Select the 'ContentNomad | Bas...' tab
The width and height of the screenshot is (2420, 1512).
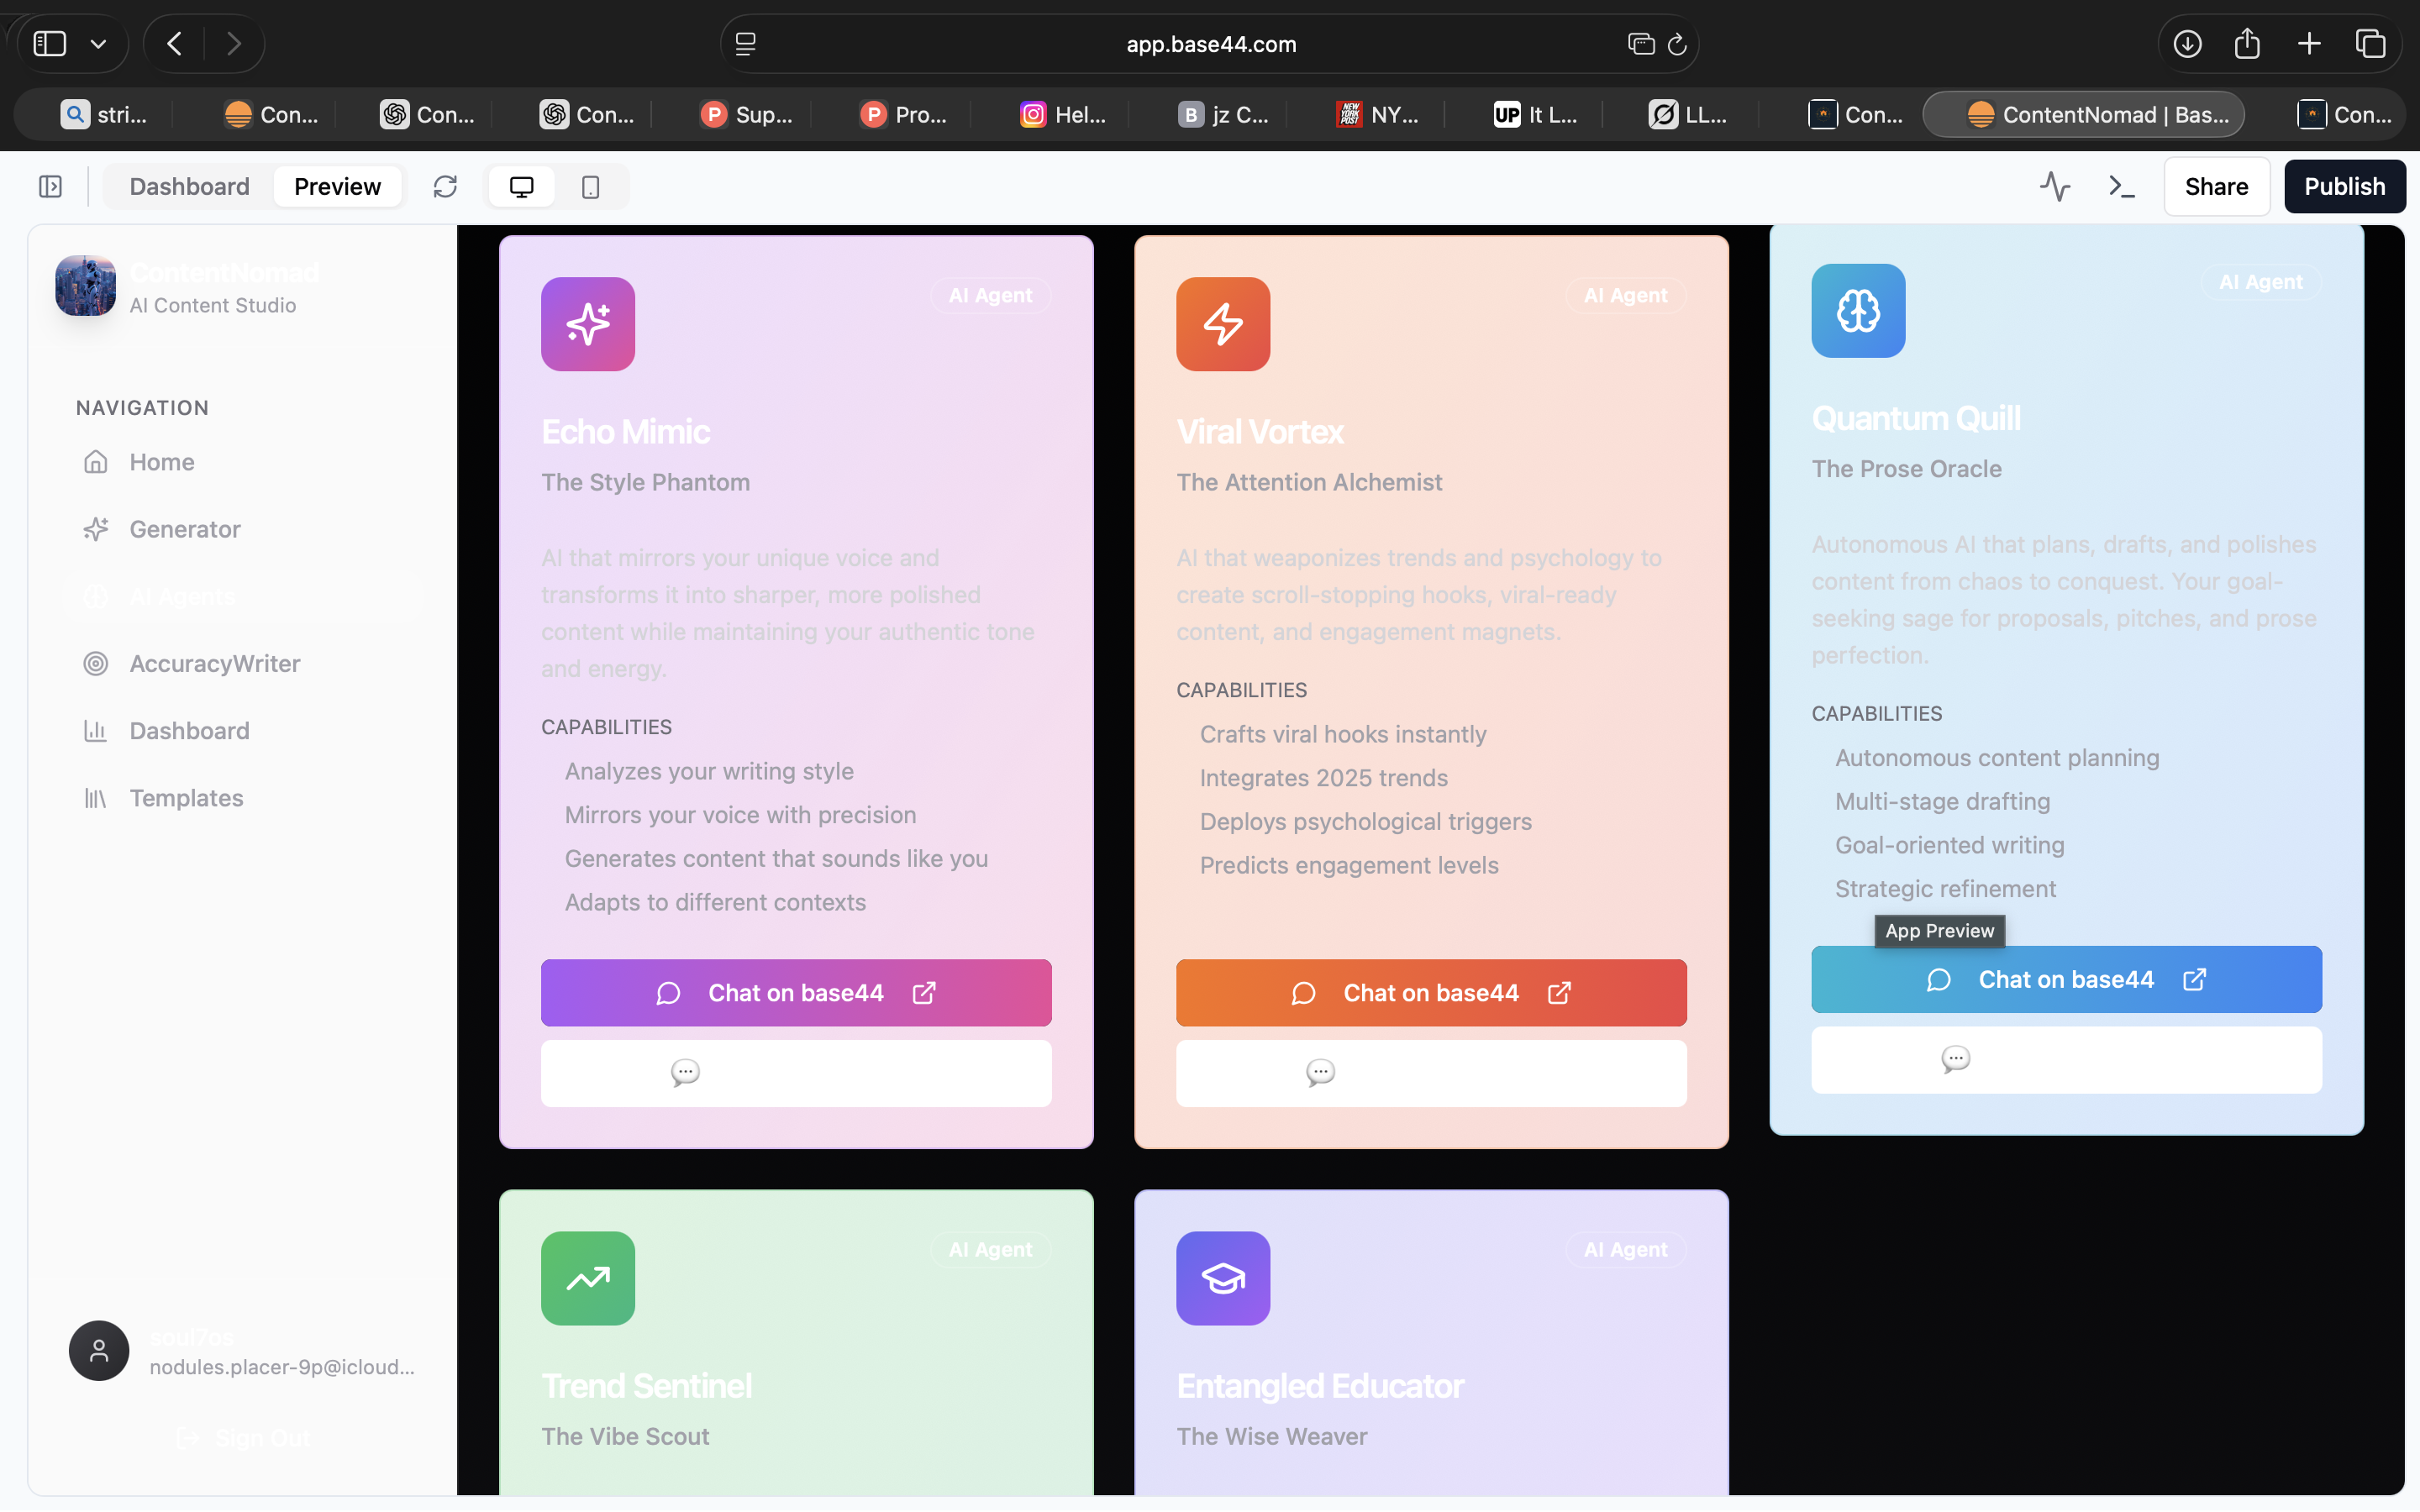[2084, 115]
